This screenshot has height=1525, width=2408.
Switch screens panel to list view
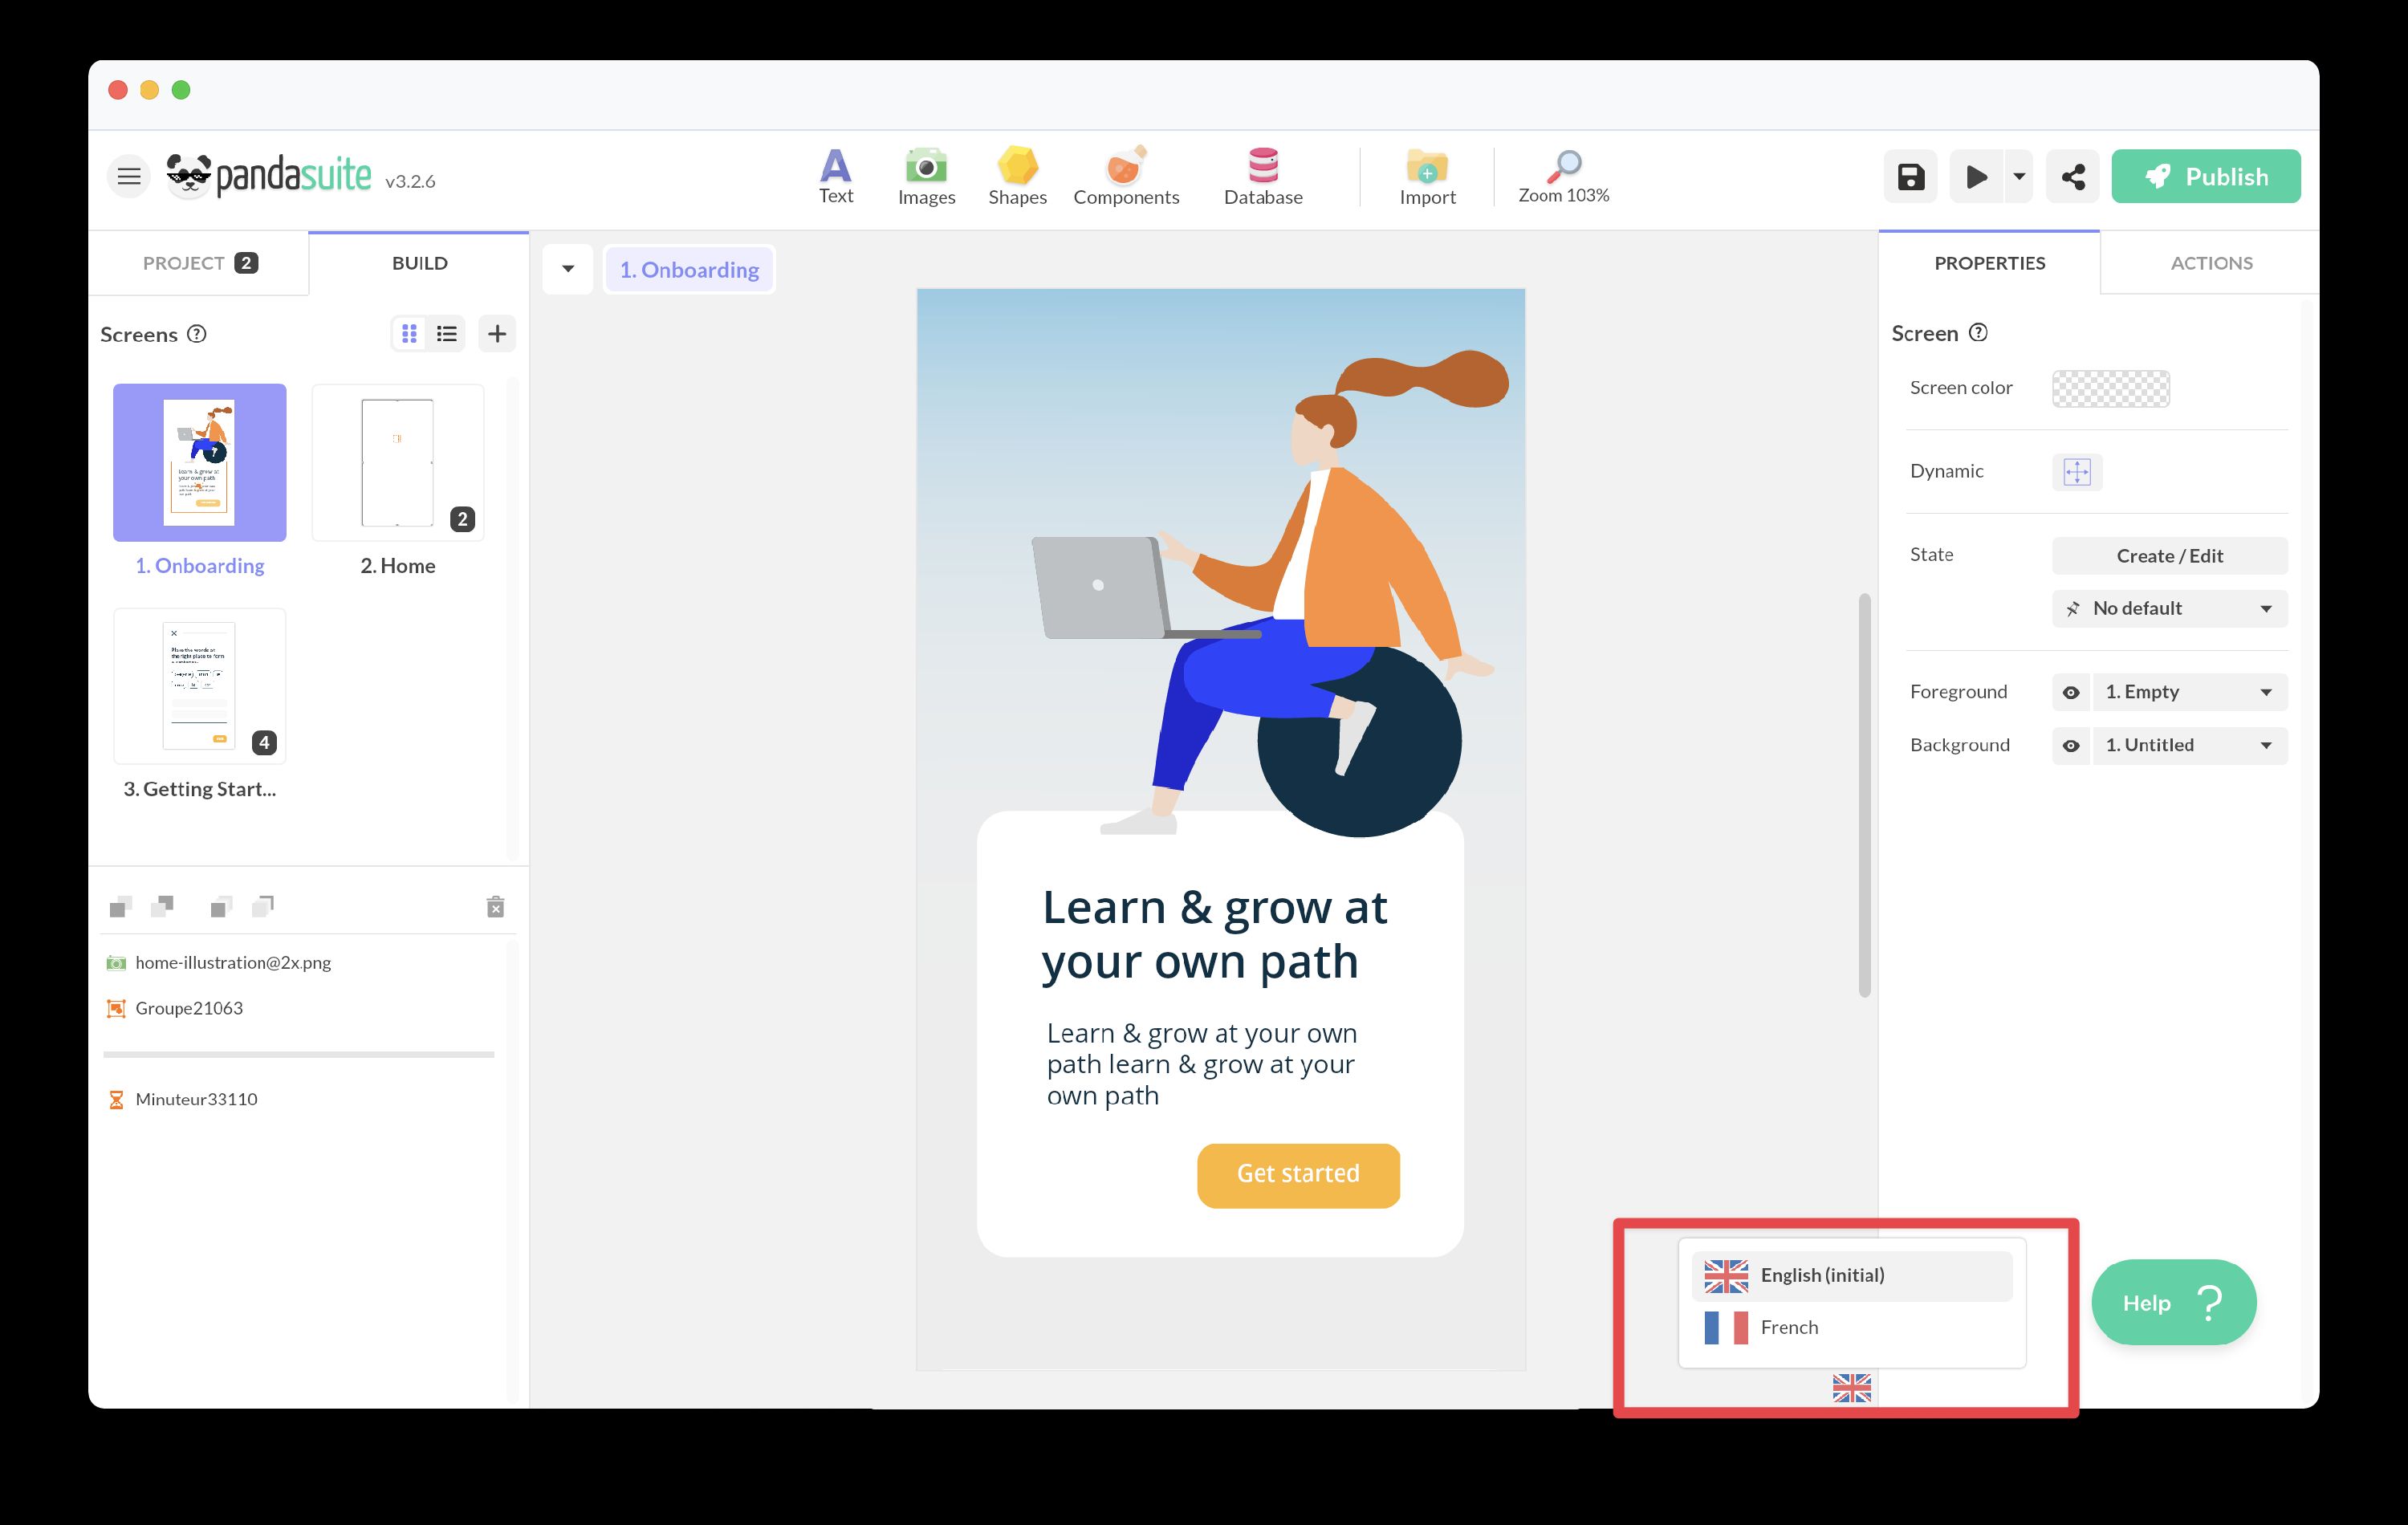[x=447, y=334]
